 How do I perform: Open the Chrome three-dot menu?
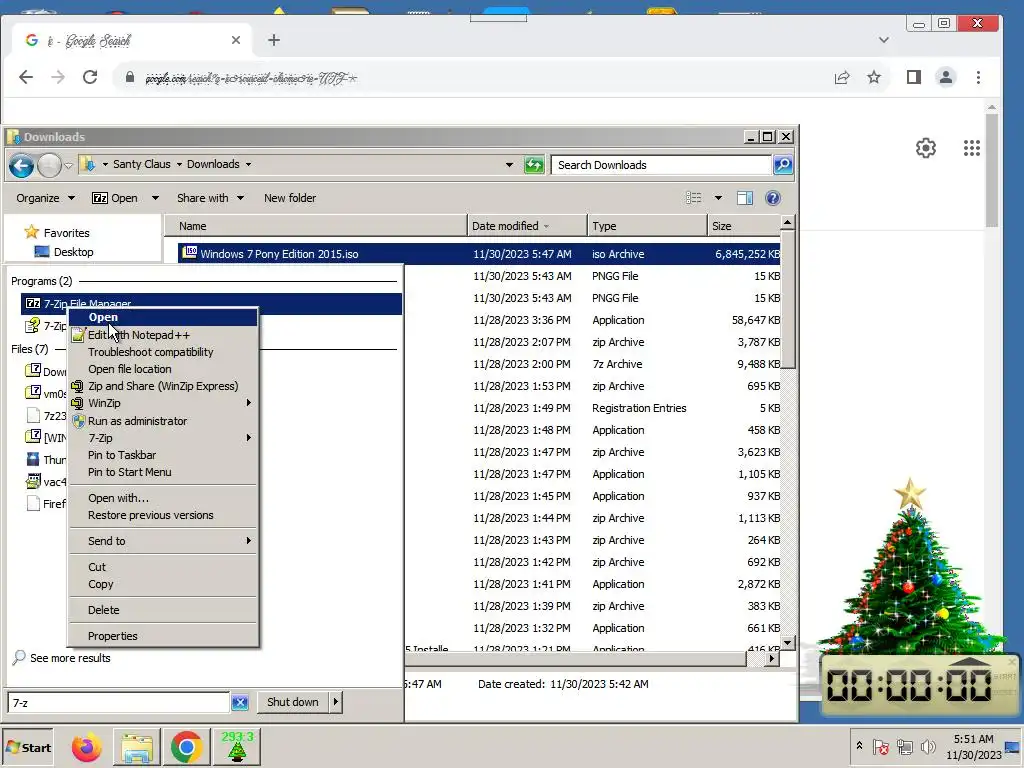[x=978, y=78]
